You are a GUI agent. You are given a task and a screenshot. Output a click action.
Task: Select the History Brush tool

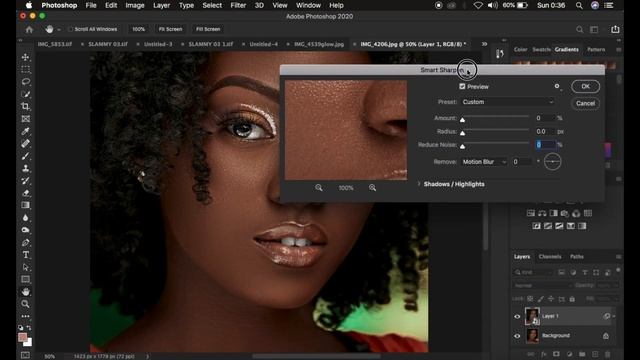(25, 180)
